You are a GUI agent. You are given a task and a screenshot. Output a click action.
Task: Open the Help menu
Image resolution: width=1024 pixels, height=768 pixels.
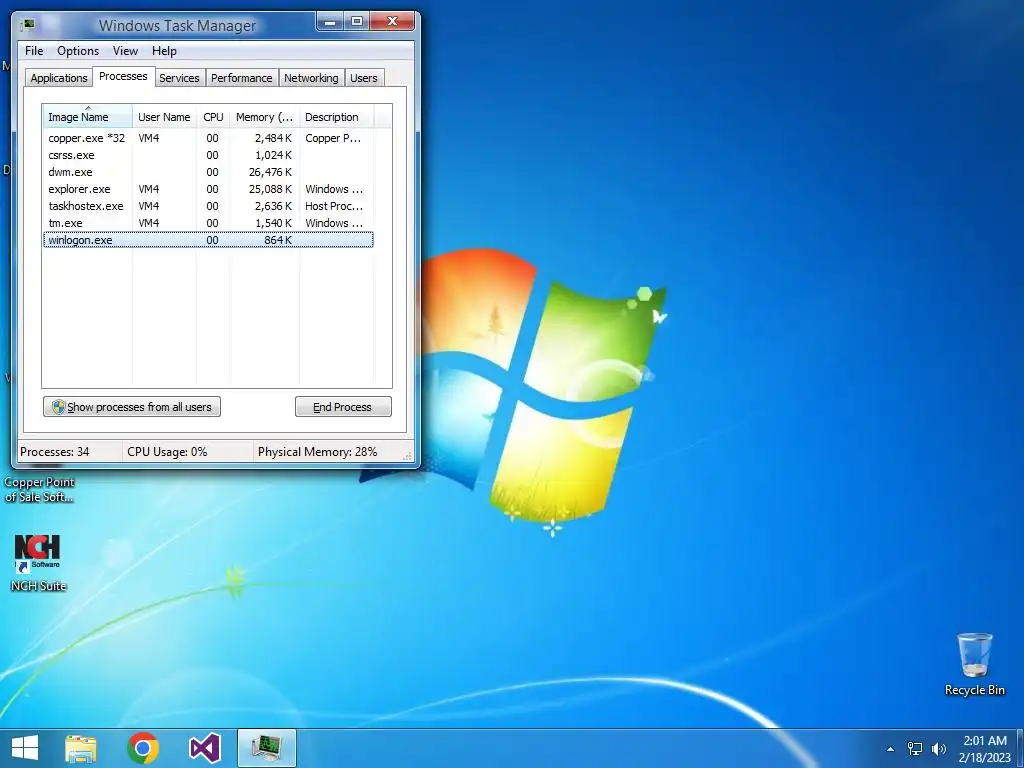click(x=164, y=51)
